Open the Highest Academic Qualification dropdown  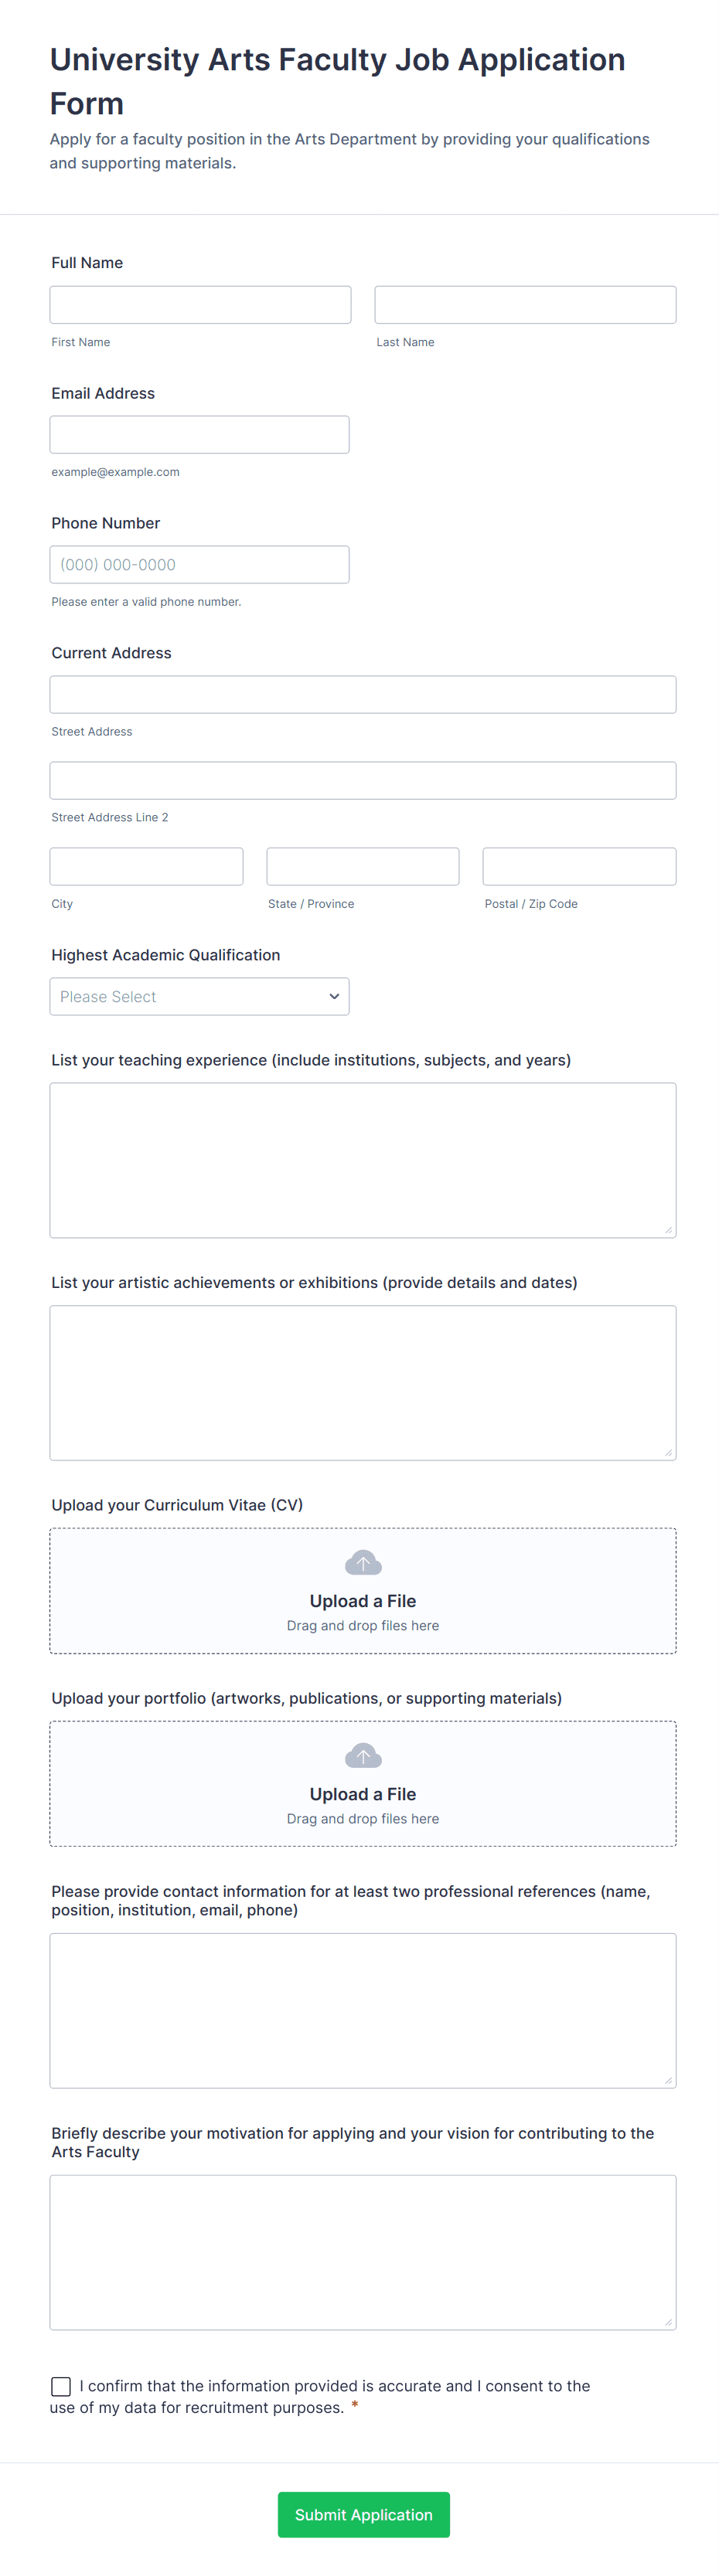point(199,996)
